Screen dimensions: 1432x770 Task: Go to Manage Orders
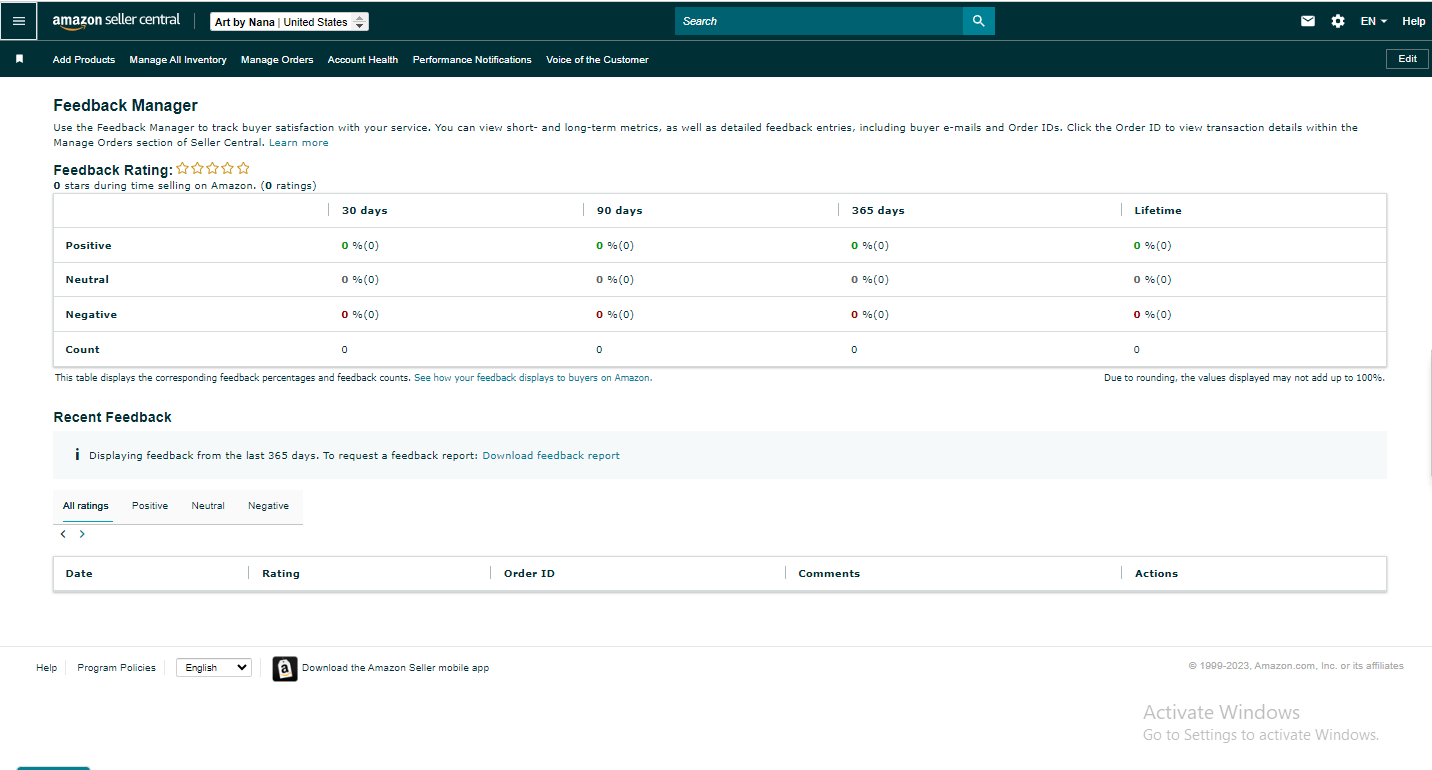(277, 60)
